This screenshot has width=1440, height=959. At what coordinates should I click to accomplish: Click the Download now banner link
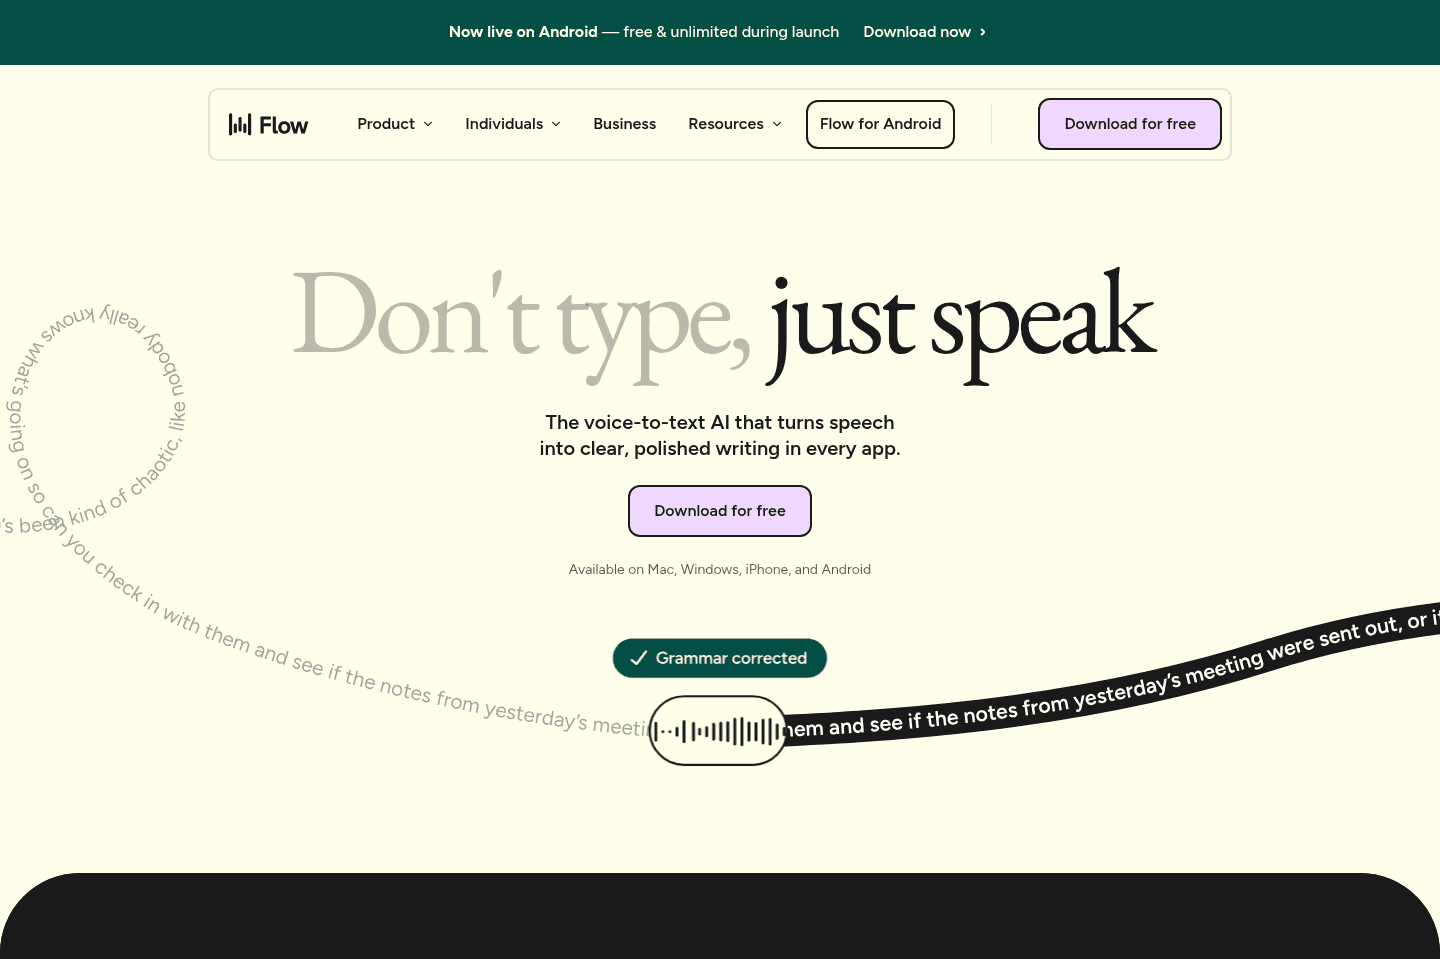pos(916,32)
